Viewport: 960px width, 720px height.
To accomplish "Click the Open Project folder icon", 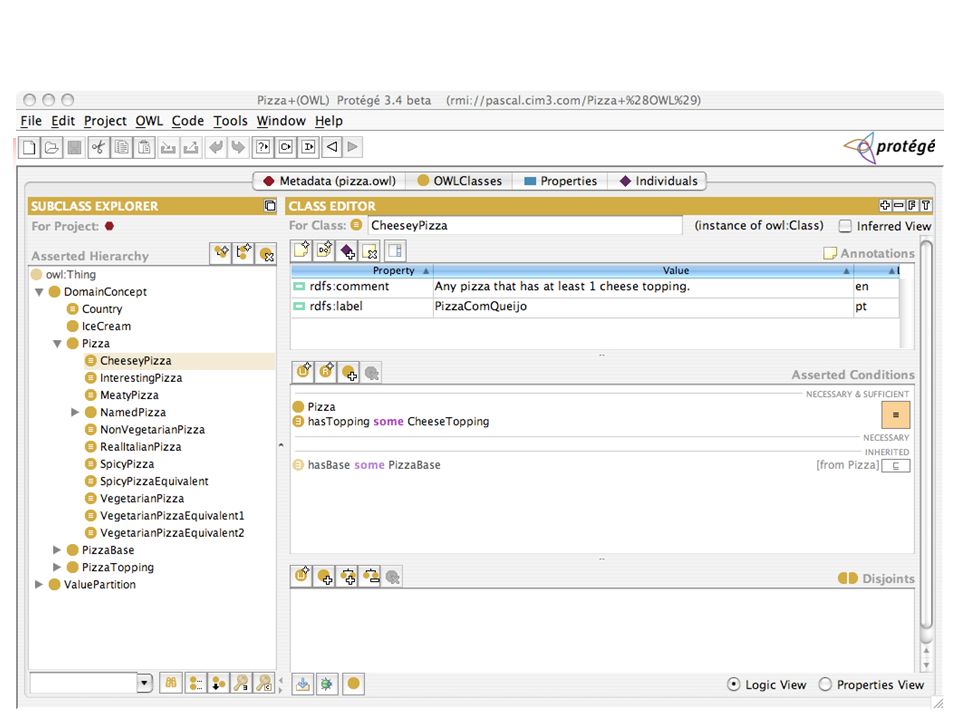I will point(52,147).
